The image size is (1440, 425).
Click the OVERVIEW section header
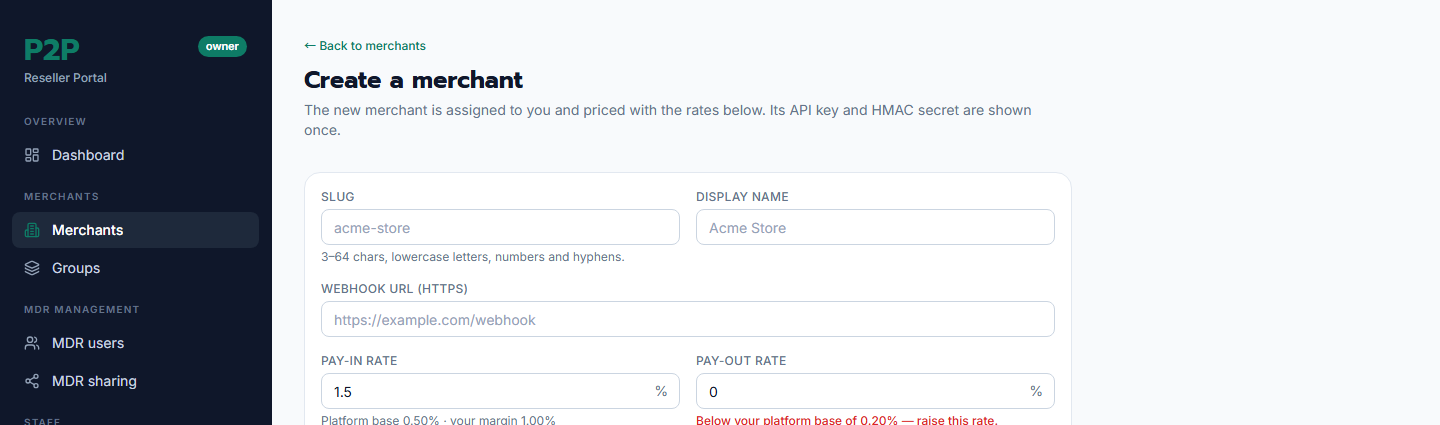coord(55,122)
